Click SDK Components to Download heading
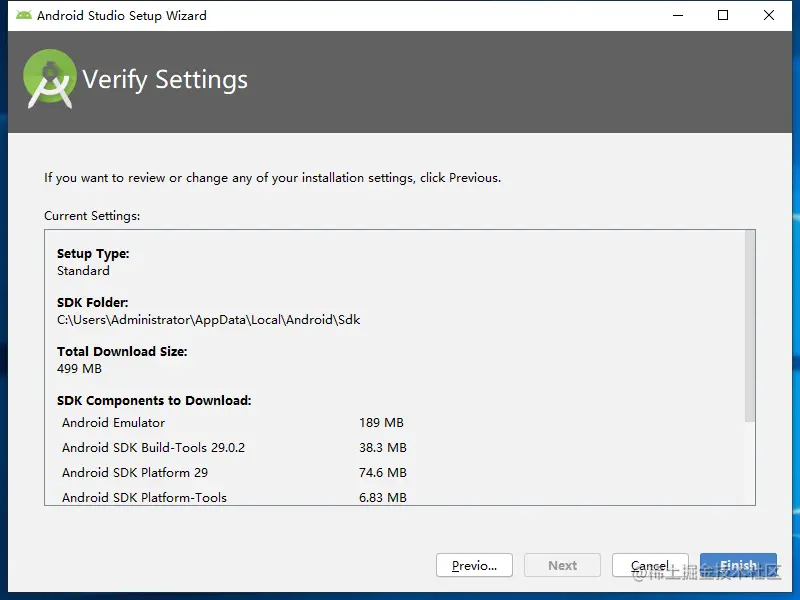This screenshot has width=800, height=600. pyautogui.click(x=154, y=401)
